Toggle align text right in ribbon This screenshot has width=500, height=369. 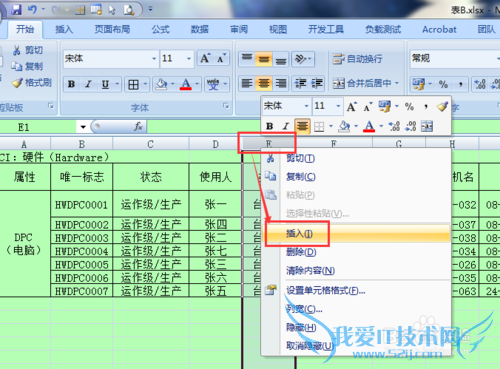tap(281, 83)
